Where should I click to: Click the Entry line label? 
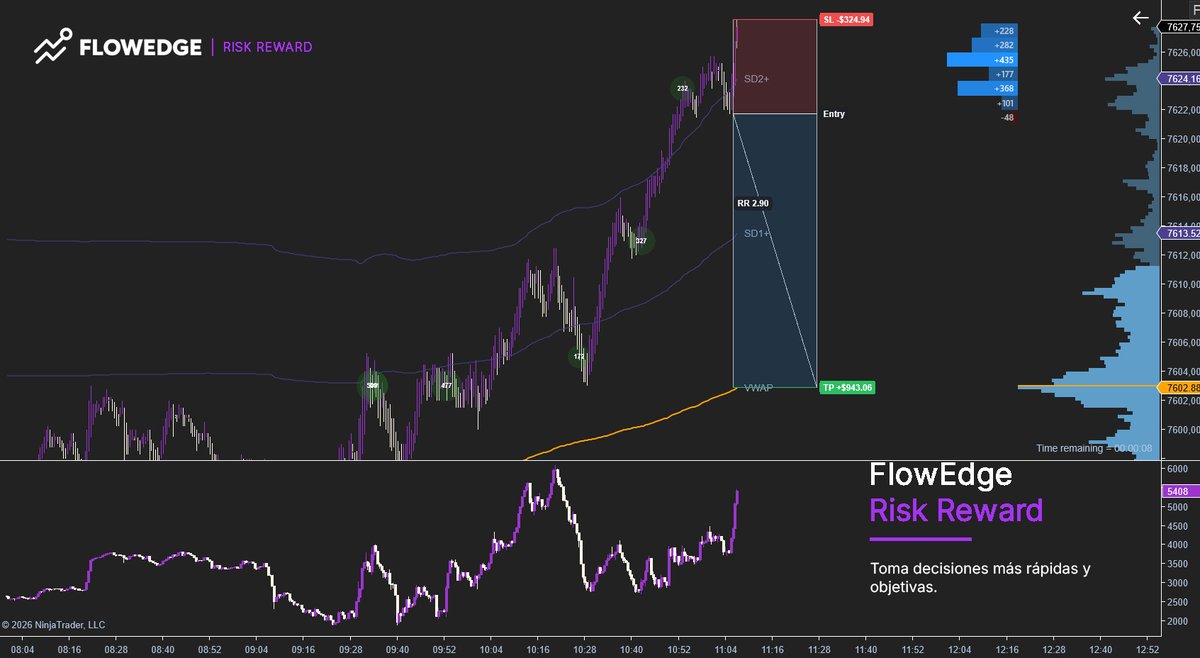(834, 114)
